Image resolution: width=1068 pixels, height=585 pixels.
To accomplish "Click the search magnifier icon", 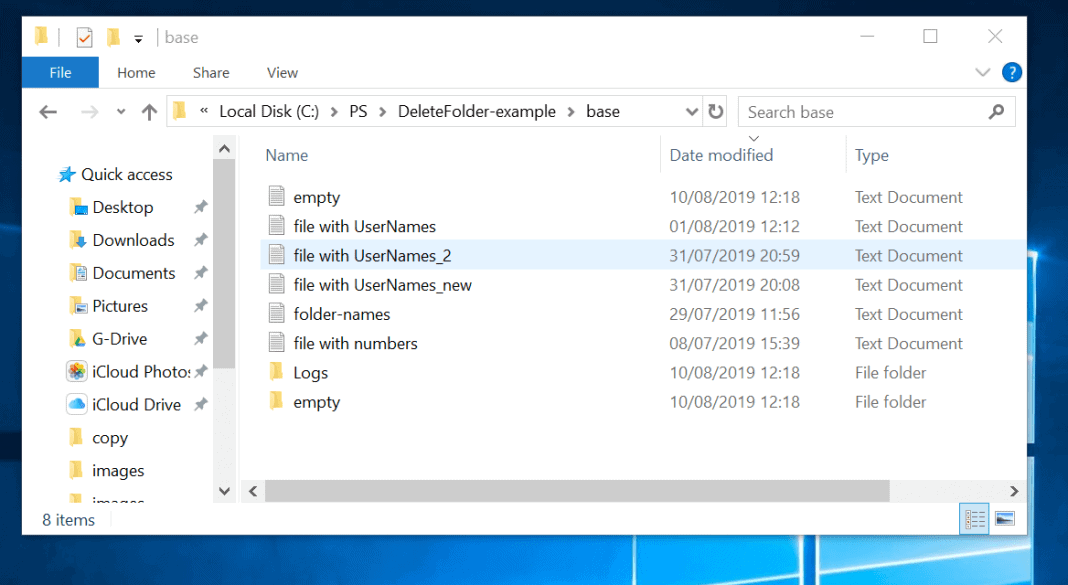I will point(996,112).
